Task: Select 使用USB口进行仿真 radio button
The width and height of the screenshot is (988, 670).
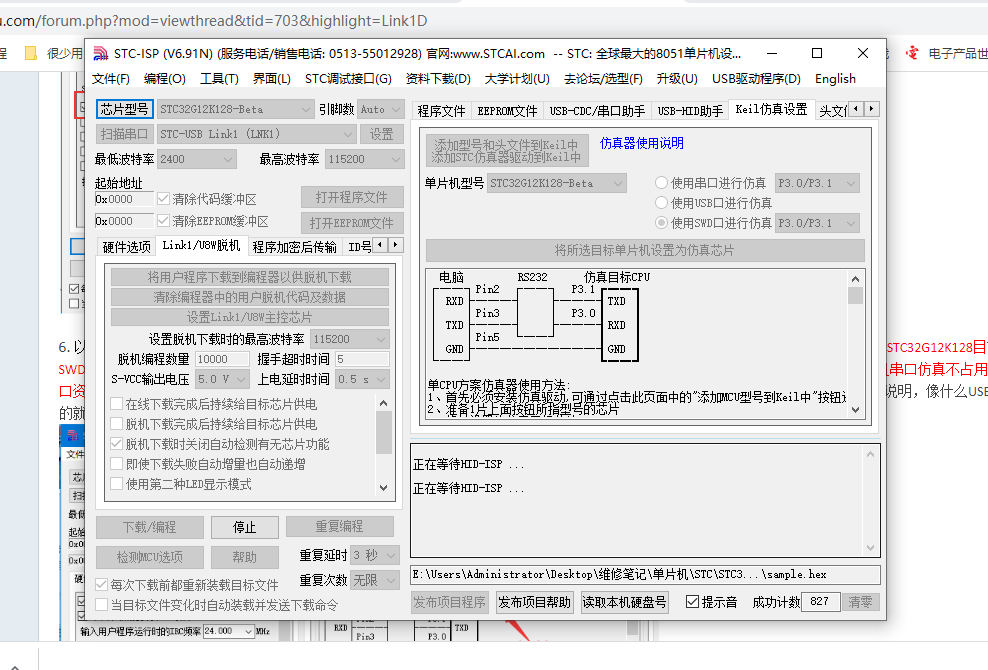Action: pos(661,203)
